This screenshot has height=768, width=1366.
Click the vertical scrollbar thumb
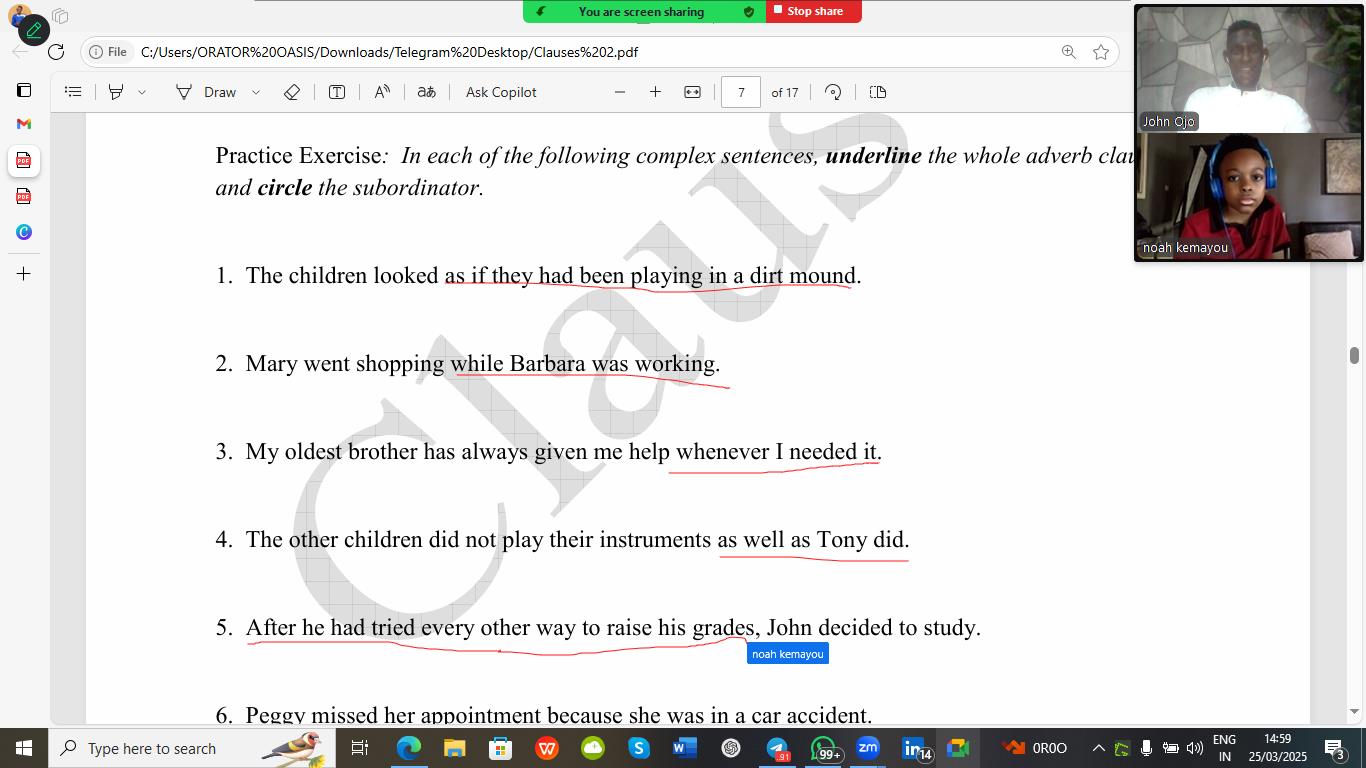tap(1354, 356)
